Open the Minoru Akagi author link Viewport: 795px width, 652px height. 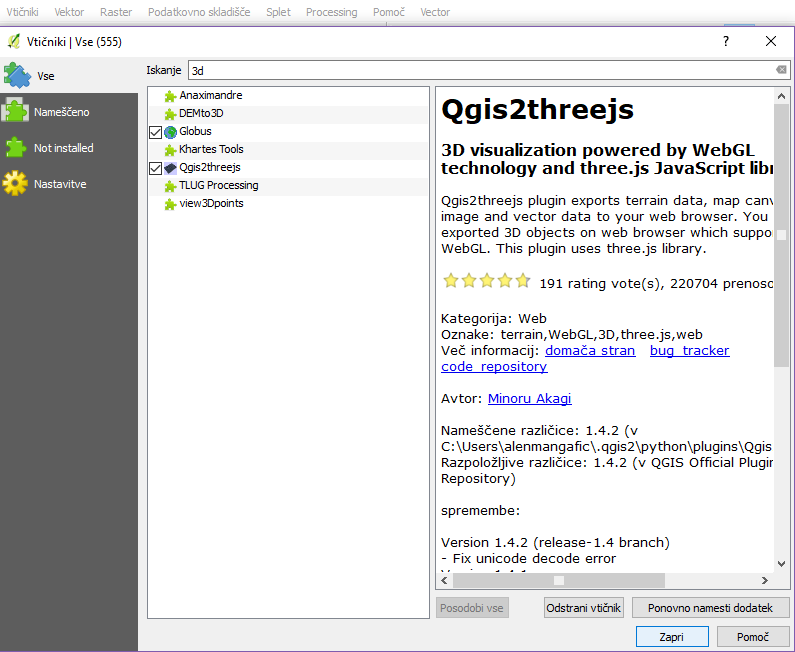(529, 399)
